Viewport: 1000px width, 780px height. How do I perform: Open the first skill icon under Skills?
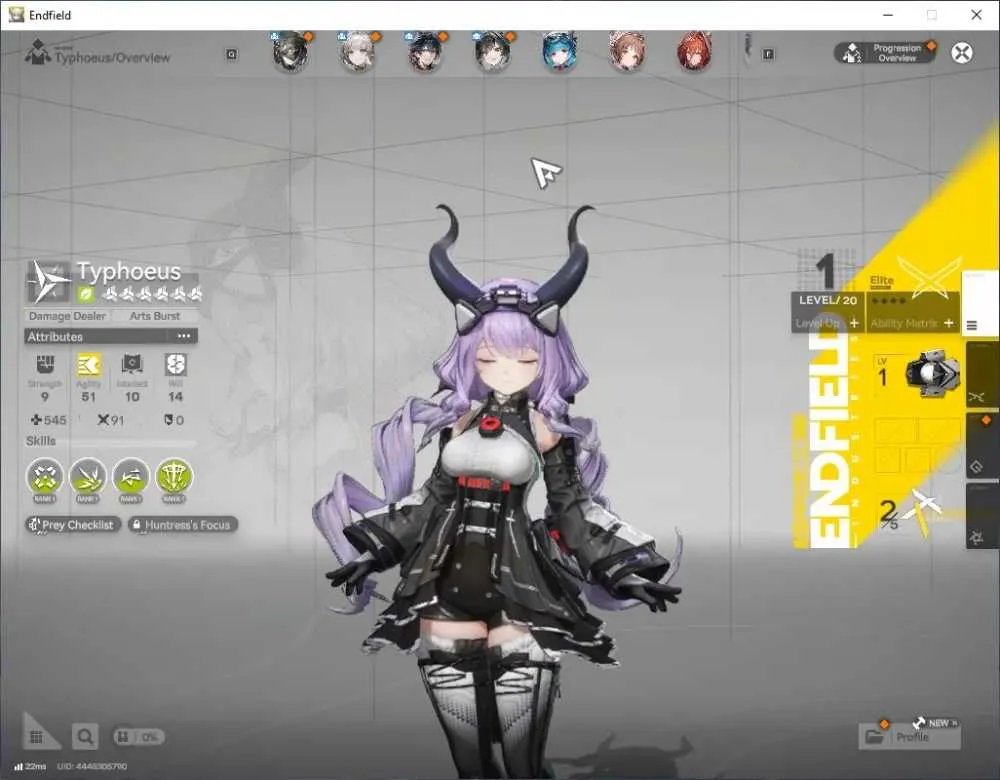45,477
